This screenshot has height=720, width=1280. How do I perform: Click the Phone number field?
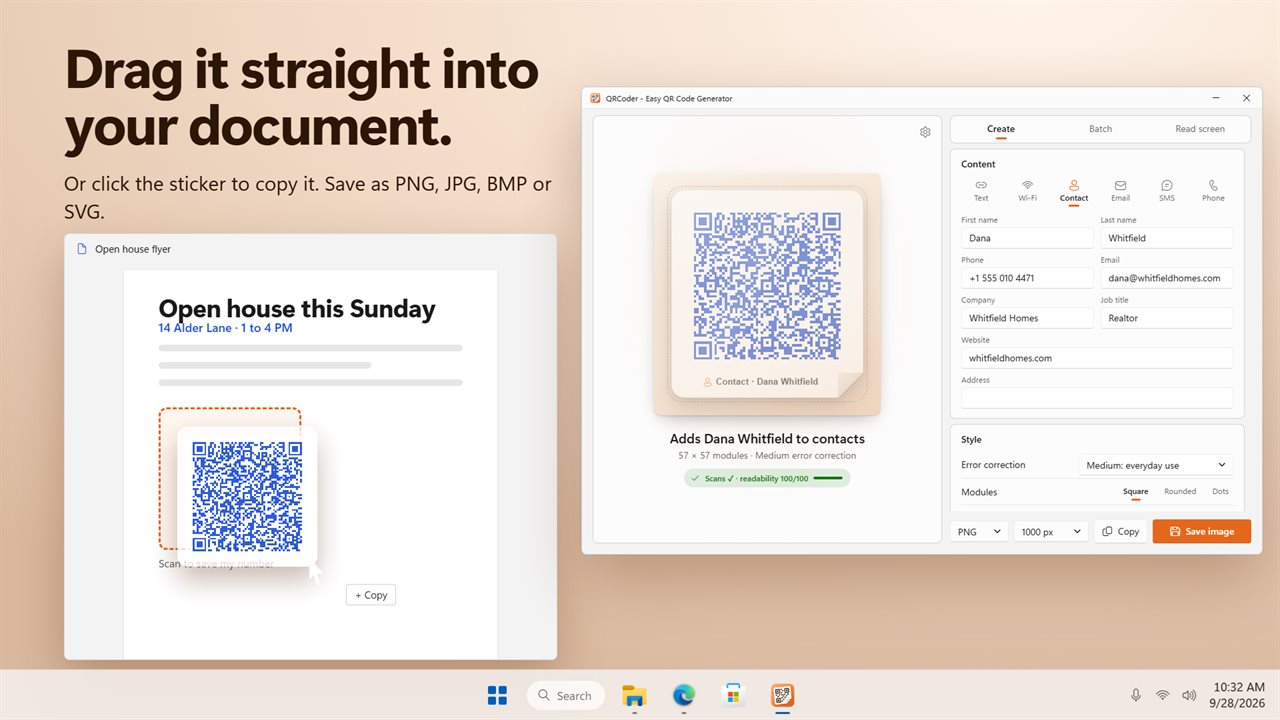pyautogui.click(x=1027, y=278)
